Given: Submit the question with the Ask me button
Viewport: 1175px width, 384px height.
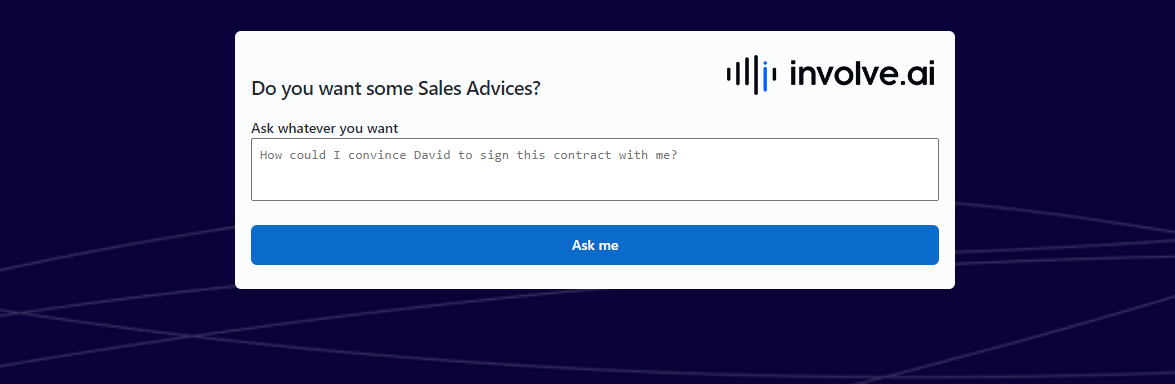Looking at the screenshot, I should coord(595,245).
